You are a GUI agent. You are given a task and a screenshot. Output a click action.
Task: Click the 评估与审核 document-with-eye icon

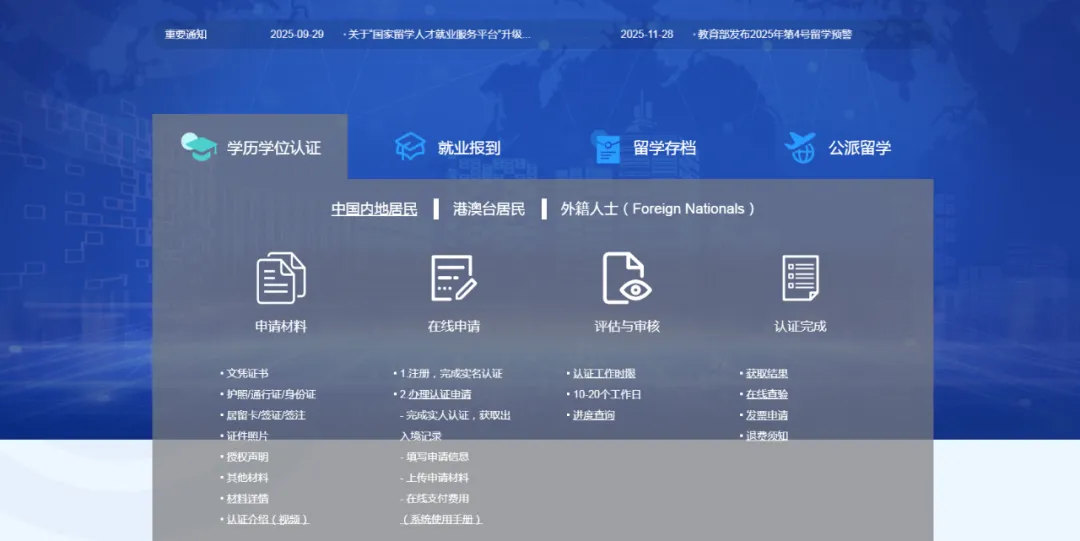point(627,278)
